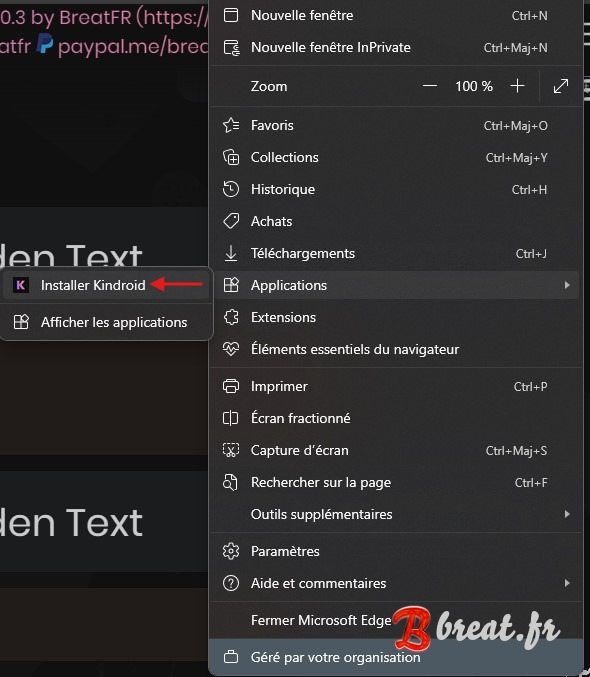590x677 pixels.
Task: Click the Applications grid icon
Action: pyautogui.click(x=231, y=285)
